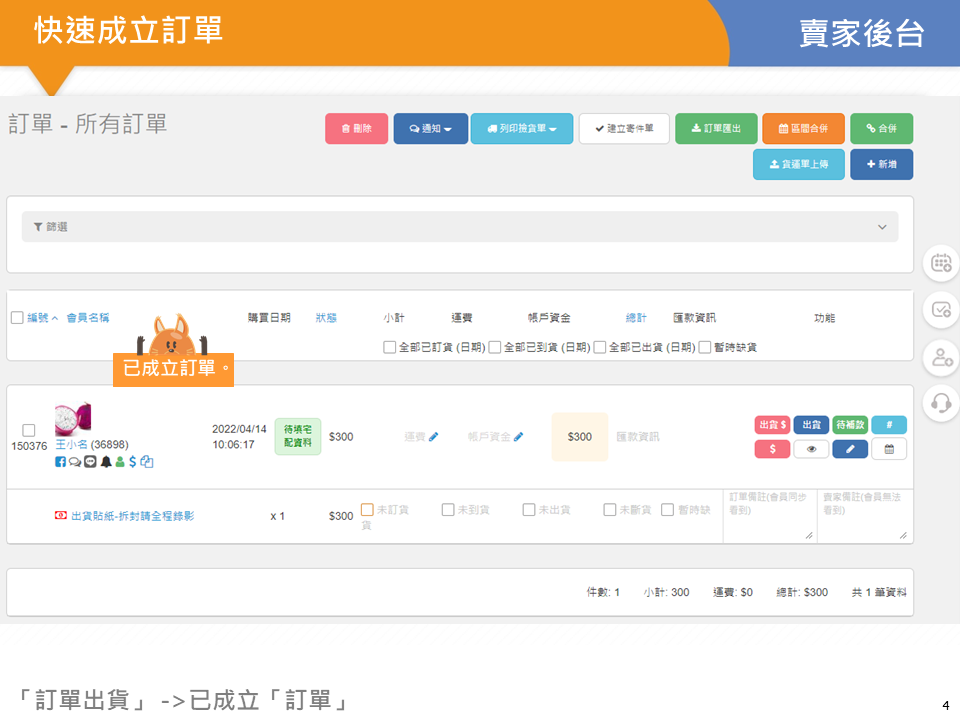Viewport: 960px width, 720px height.
Task: Click the red dollar sign payment button
Action: pos(772,449)
